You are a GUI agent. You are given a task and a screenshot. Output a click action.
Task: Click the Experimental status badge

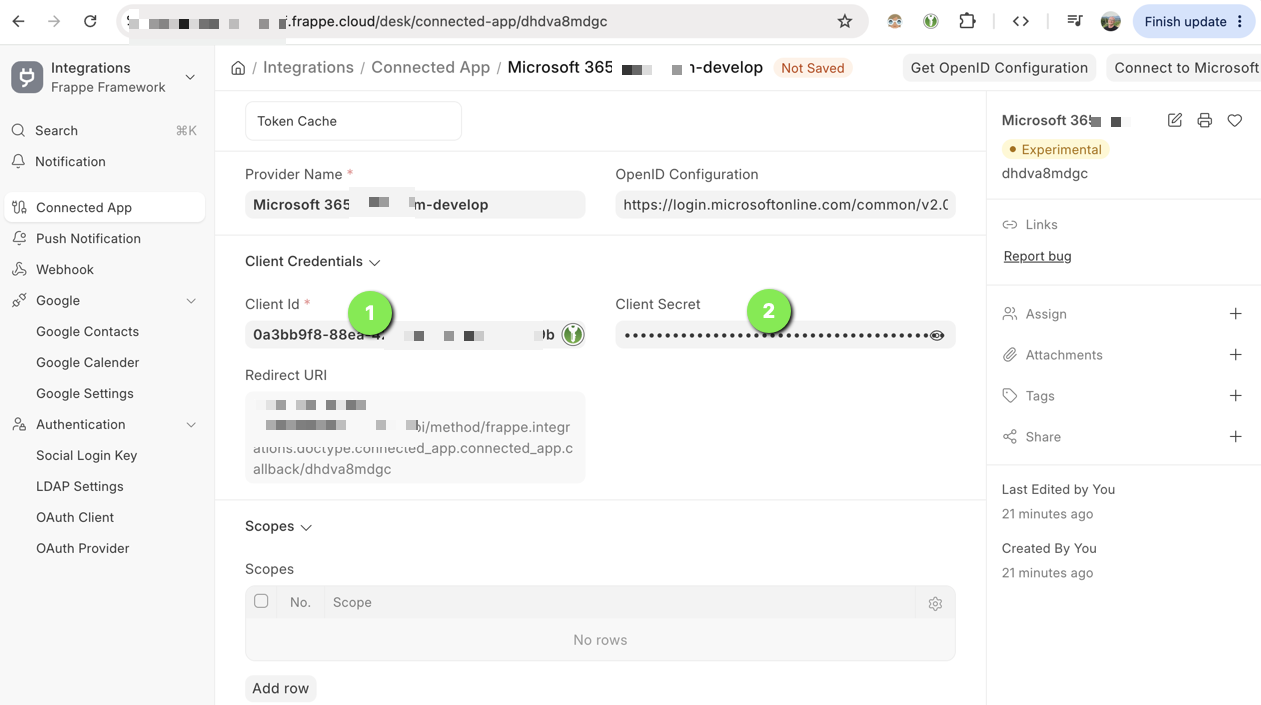(x=1055, y=150)
